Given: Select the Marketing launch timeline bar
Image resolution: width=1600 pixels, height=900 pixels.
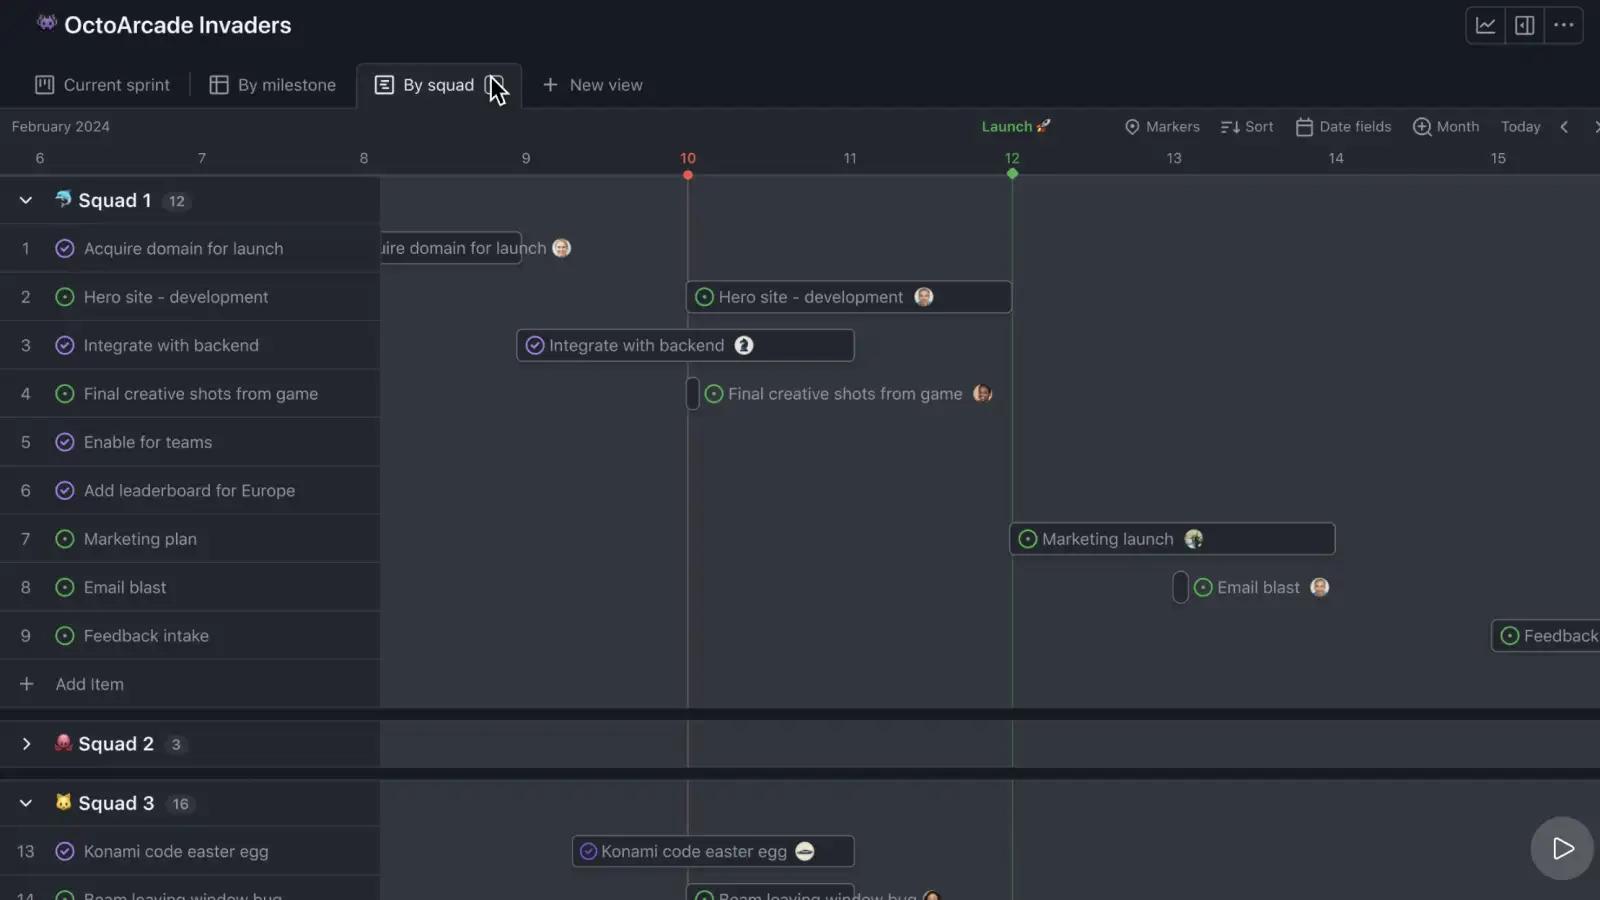Looking at the screenshot, I should [x=1172, y=539].
